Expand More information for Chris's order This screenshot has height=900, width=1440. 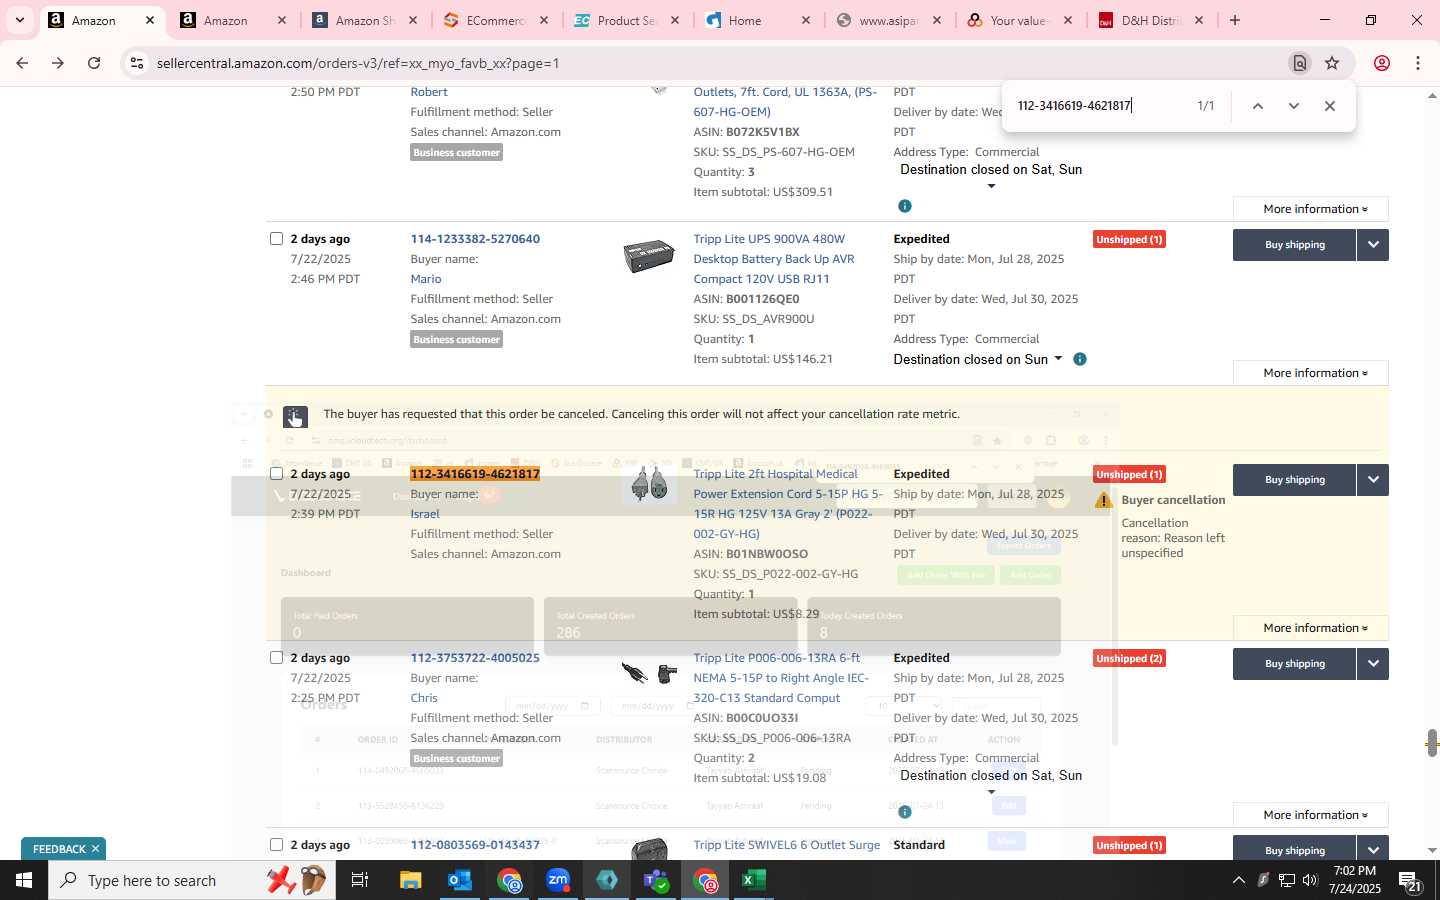(x=1311, y=815)
